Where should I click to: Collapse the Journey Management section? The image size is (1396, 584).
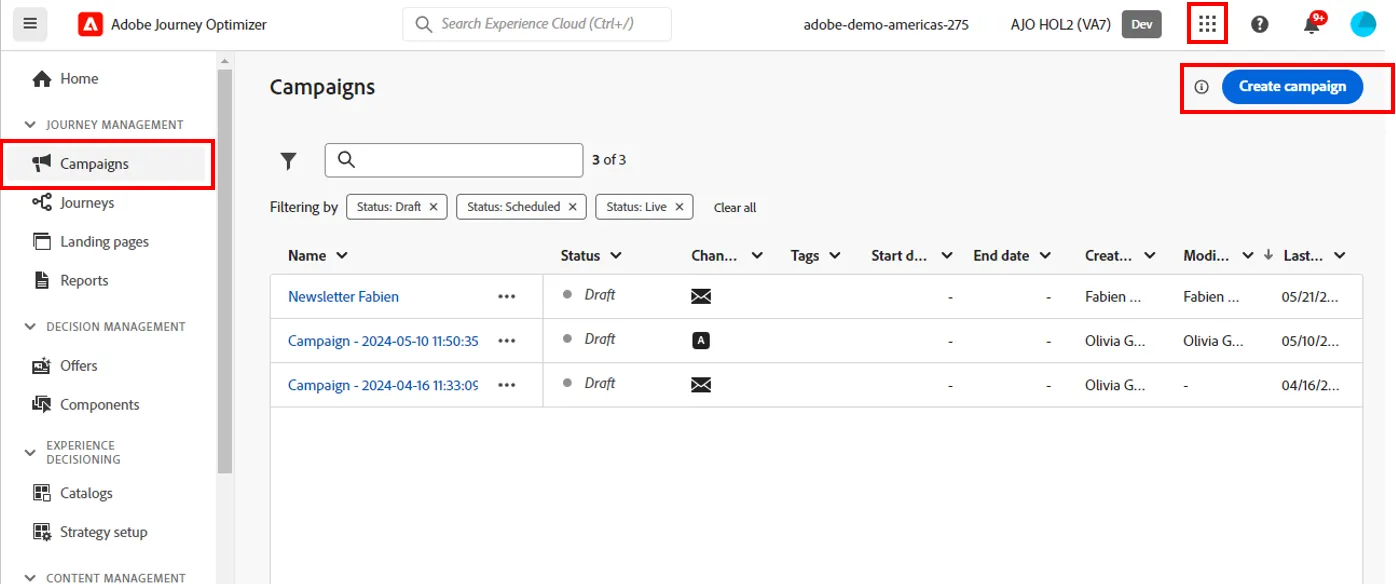[x=29, y=125]
